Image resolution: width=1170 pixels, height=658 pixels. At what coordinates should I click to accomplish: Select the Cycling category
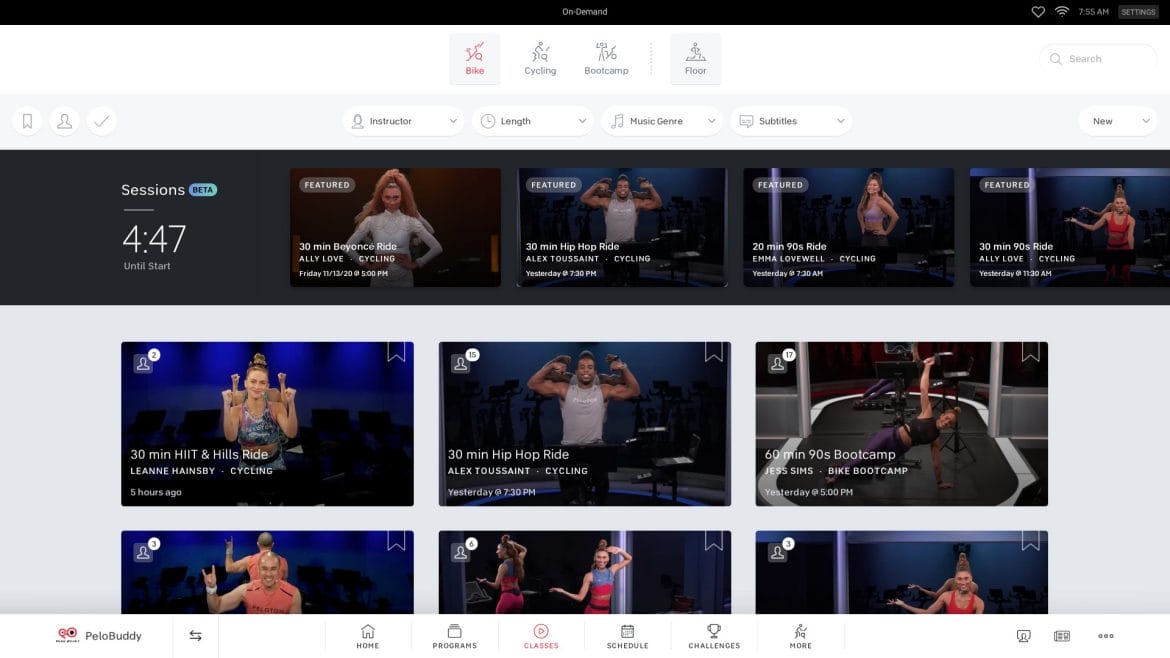540,59
